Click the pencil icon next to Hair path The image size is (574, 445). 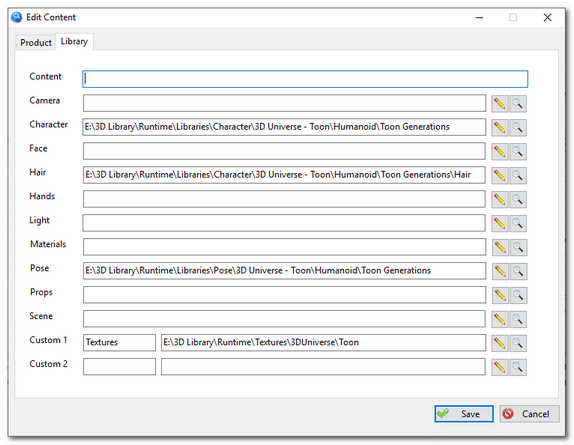coord(500,175)
